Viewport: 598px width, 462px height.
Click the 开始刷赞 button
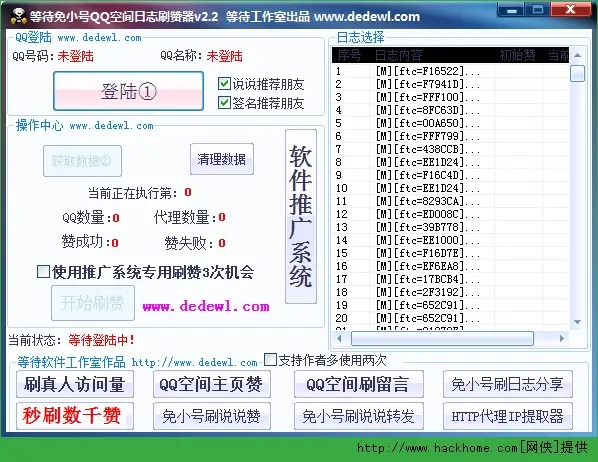coord(93,303)
